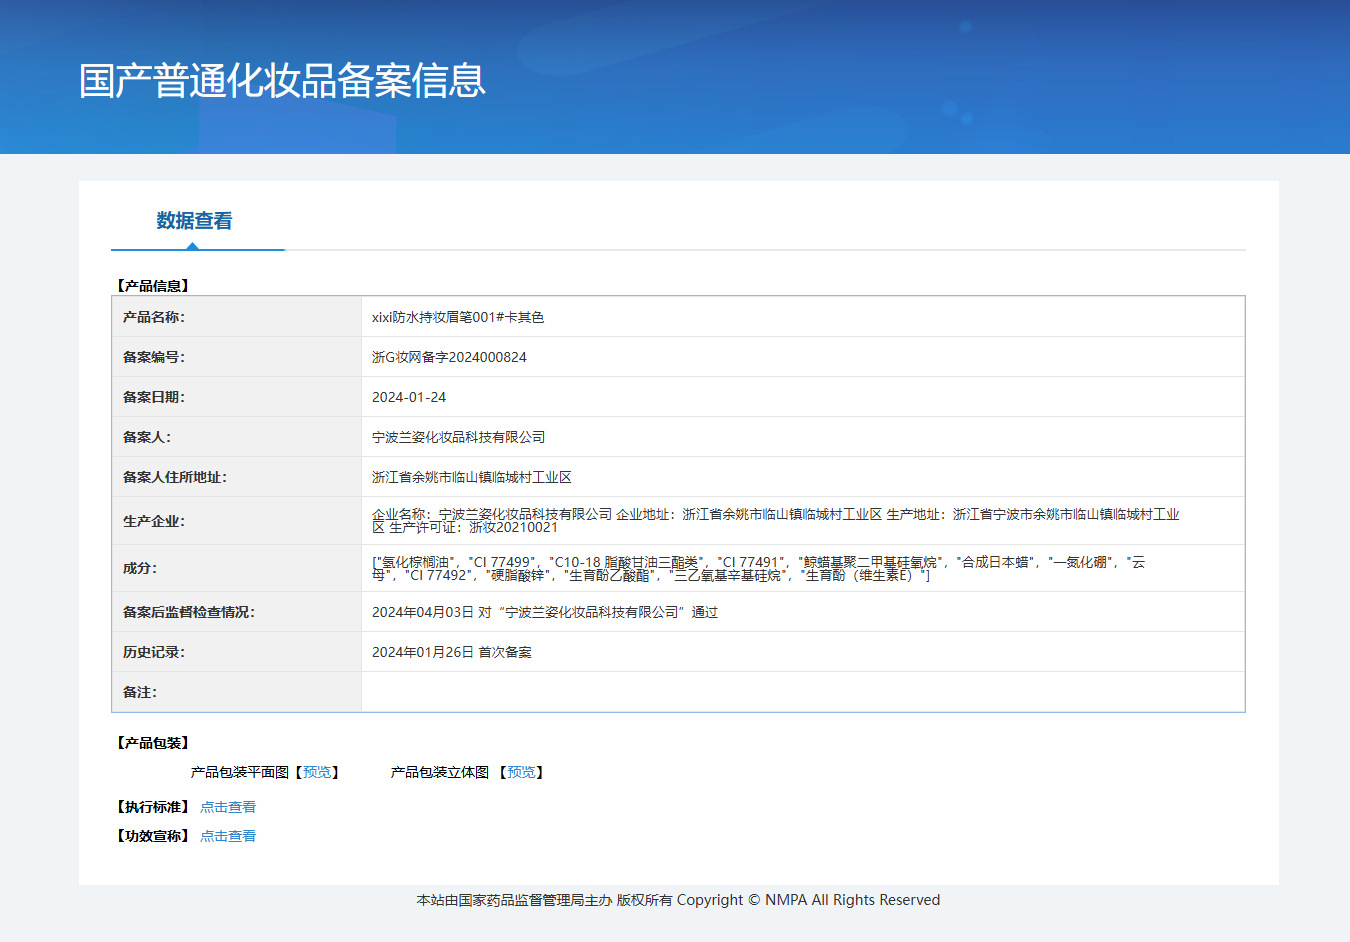1350x942 pixels.
Task: Click the NMPA copyright footer text
Action: tap(678, 900)
